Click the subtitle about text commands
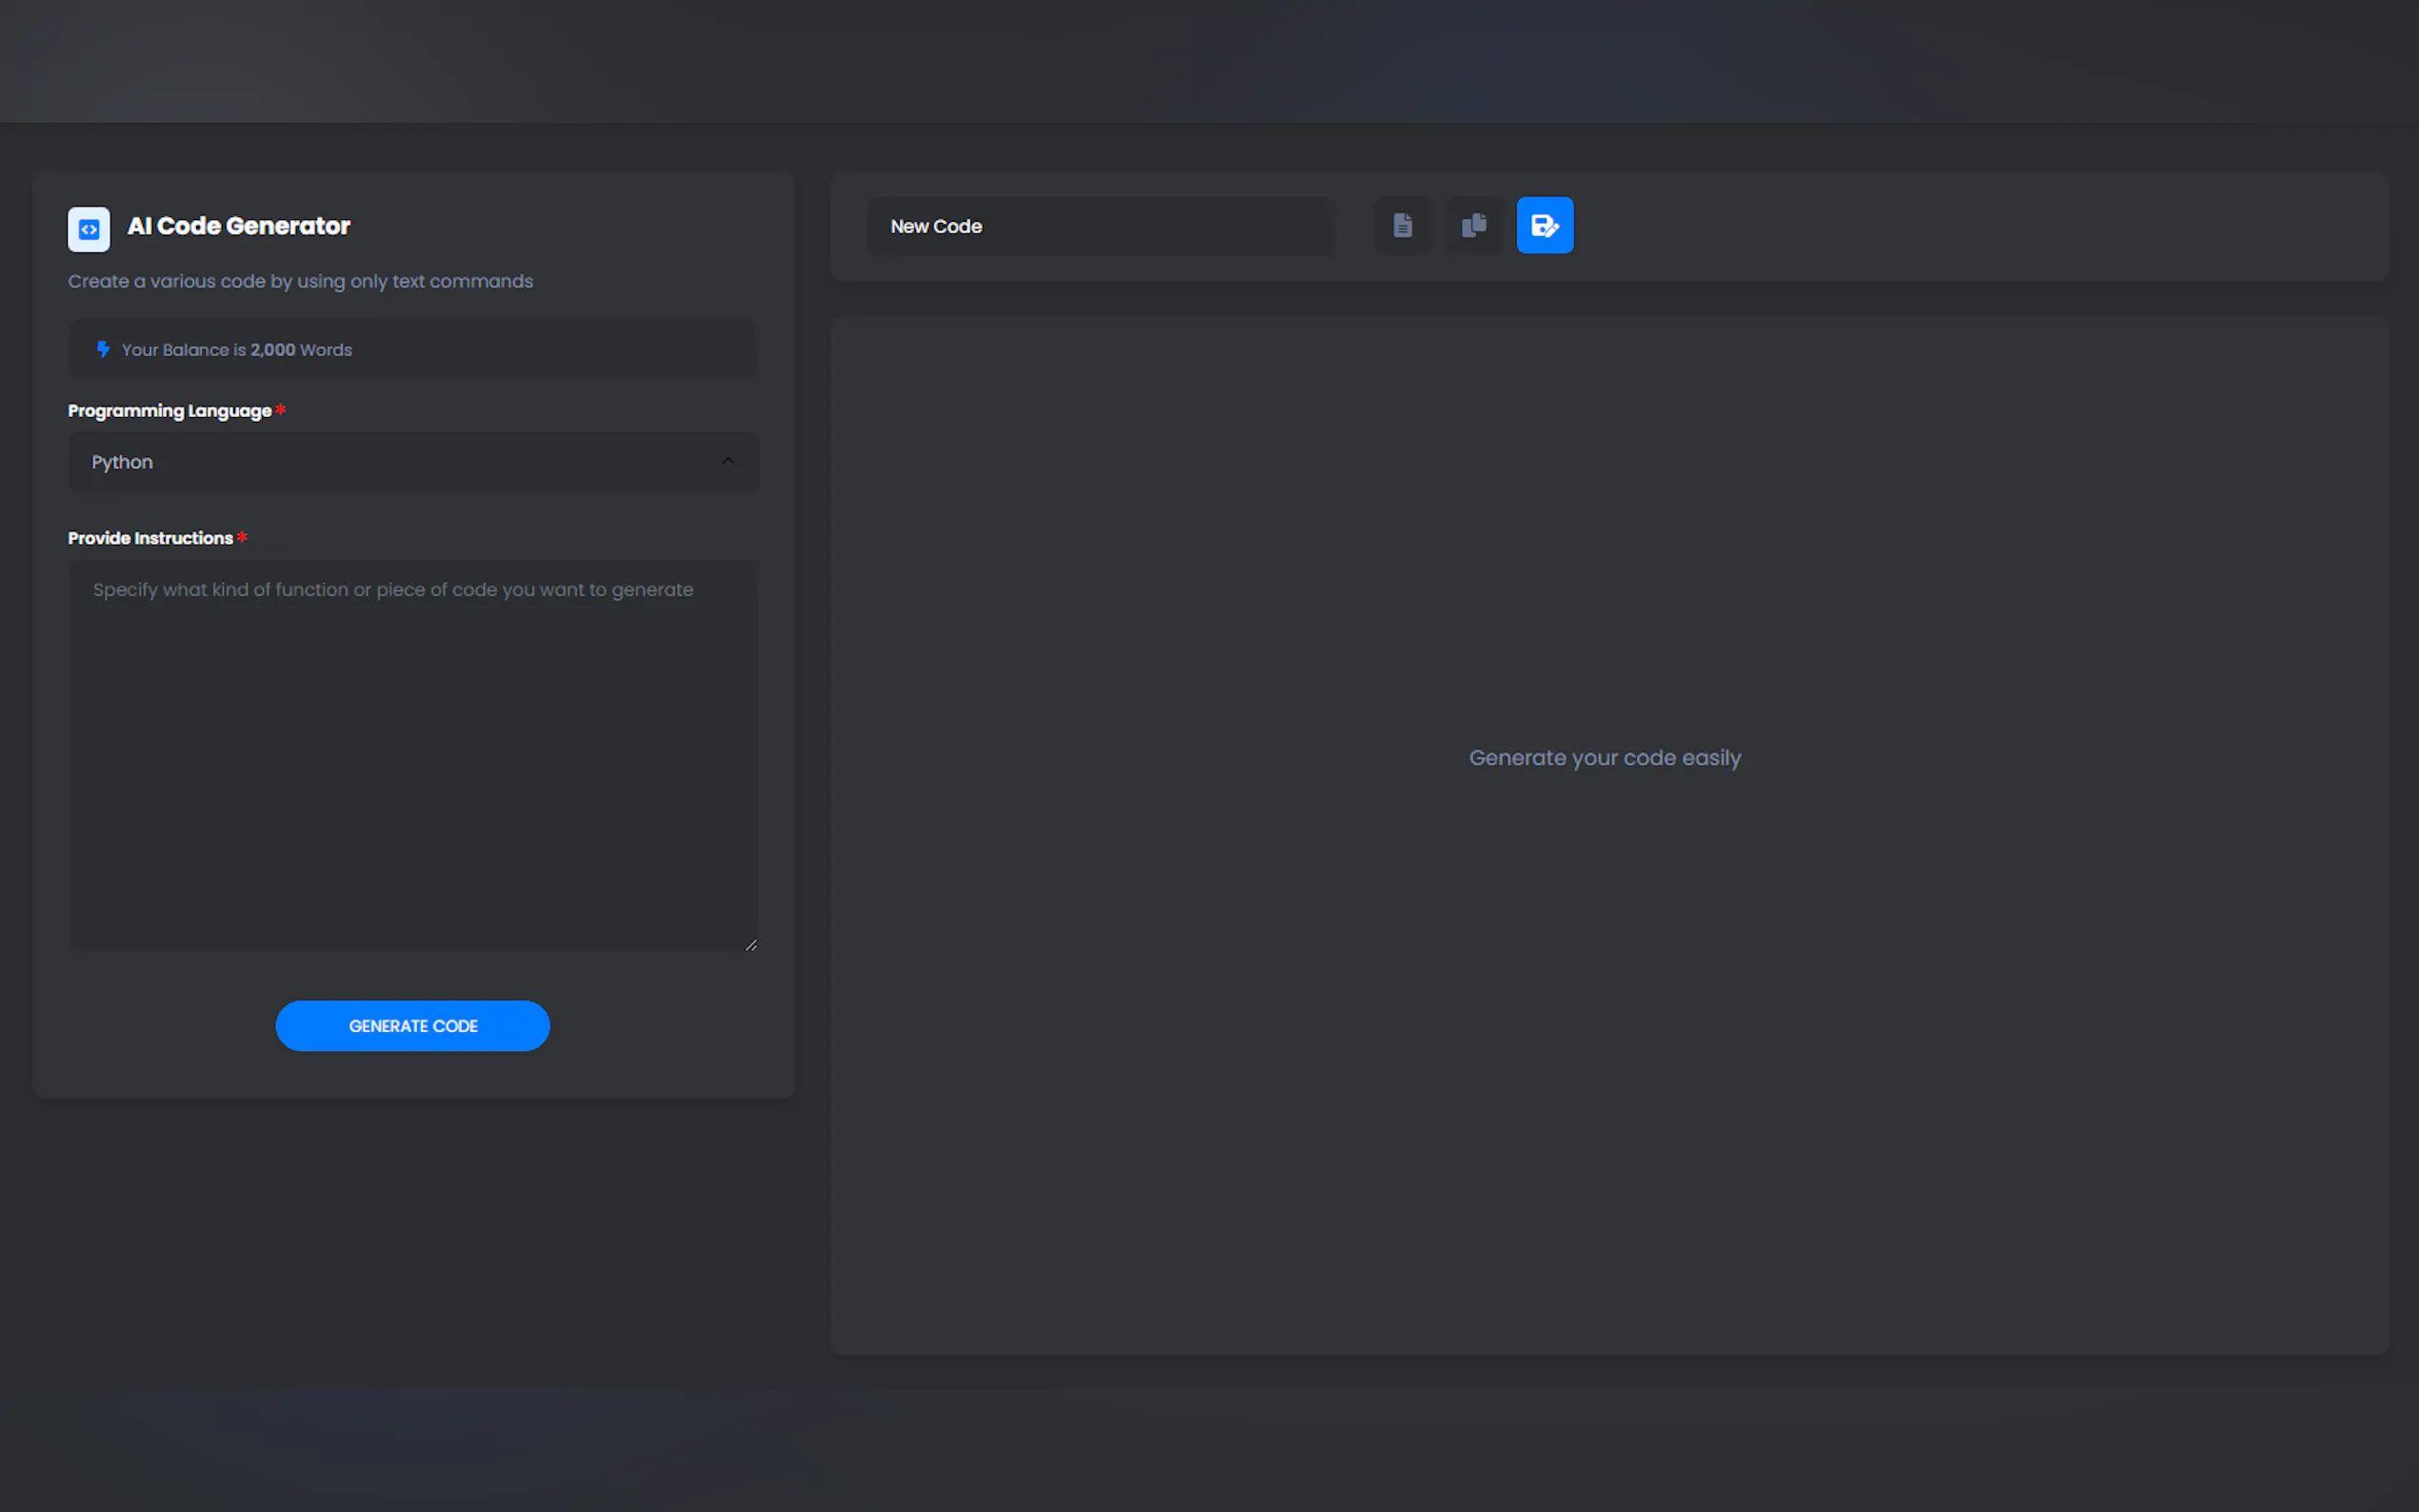 click(x=300, y=281)
